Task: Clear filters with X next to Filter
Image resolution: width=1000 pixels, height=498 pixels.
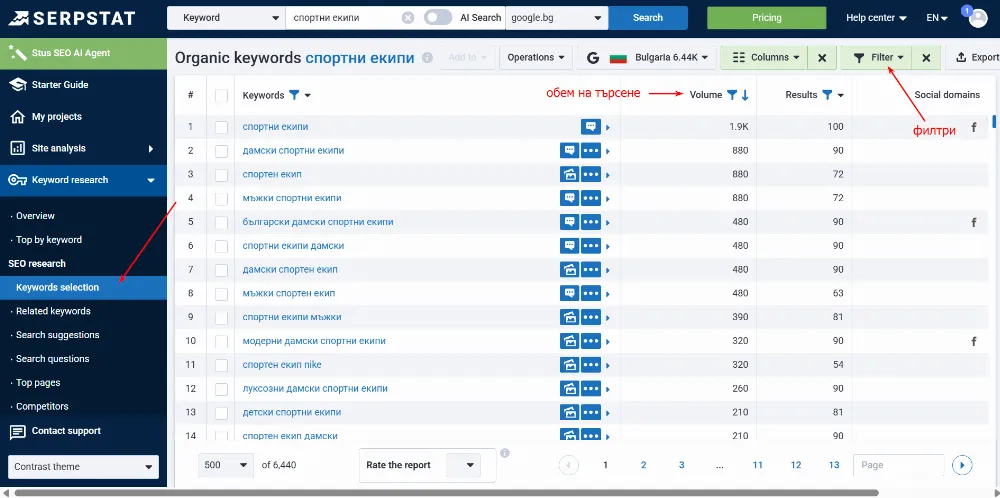Action: [x=926, y=57]
